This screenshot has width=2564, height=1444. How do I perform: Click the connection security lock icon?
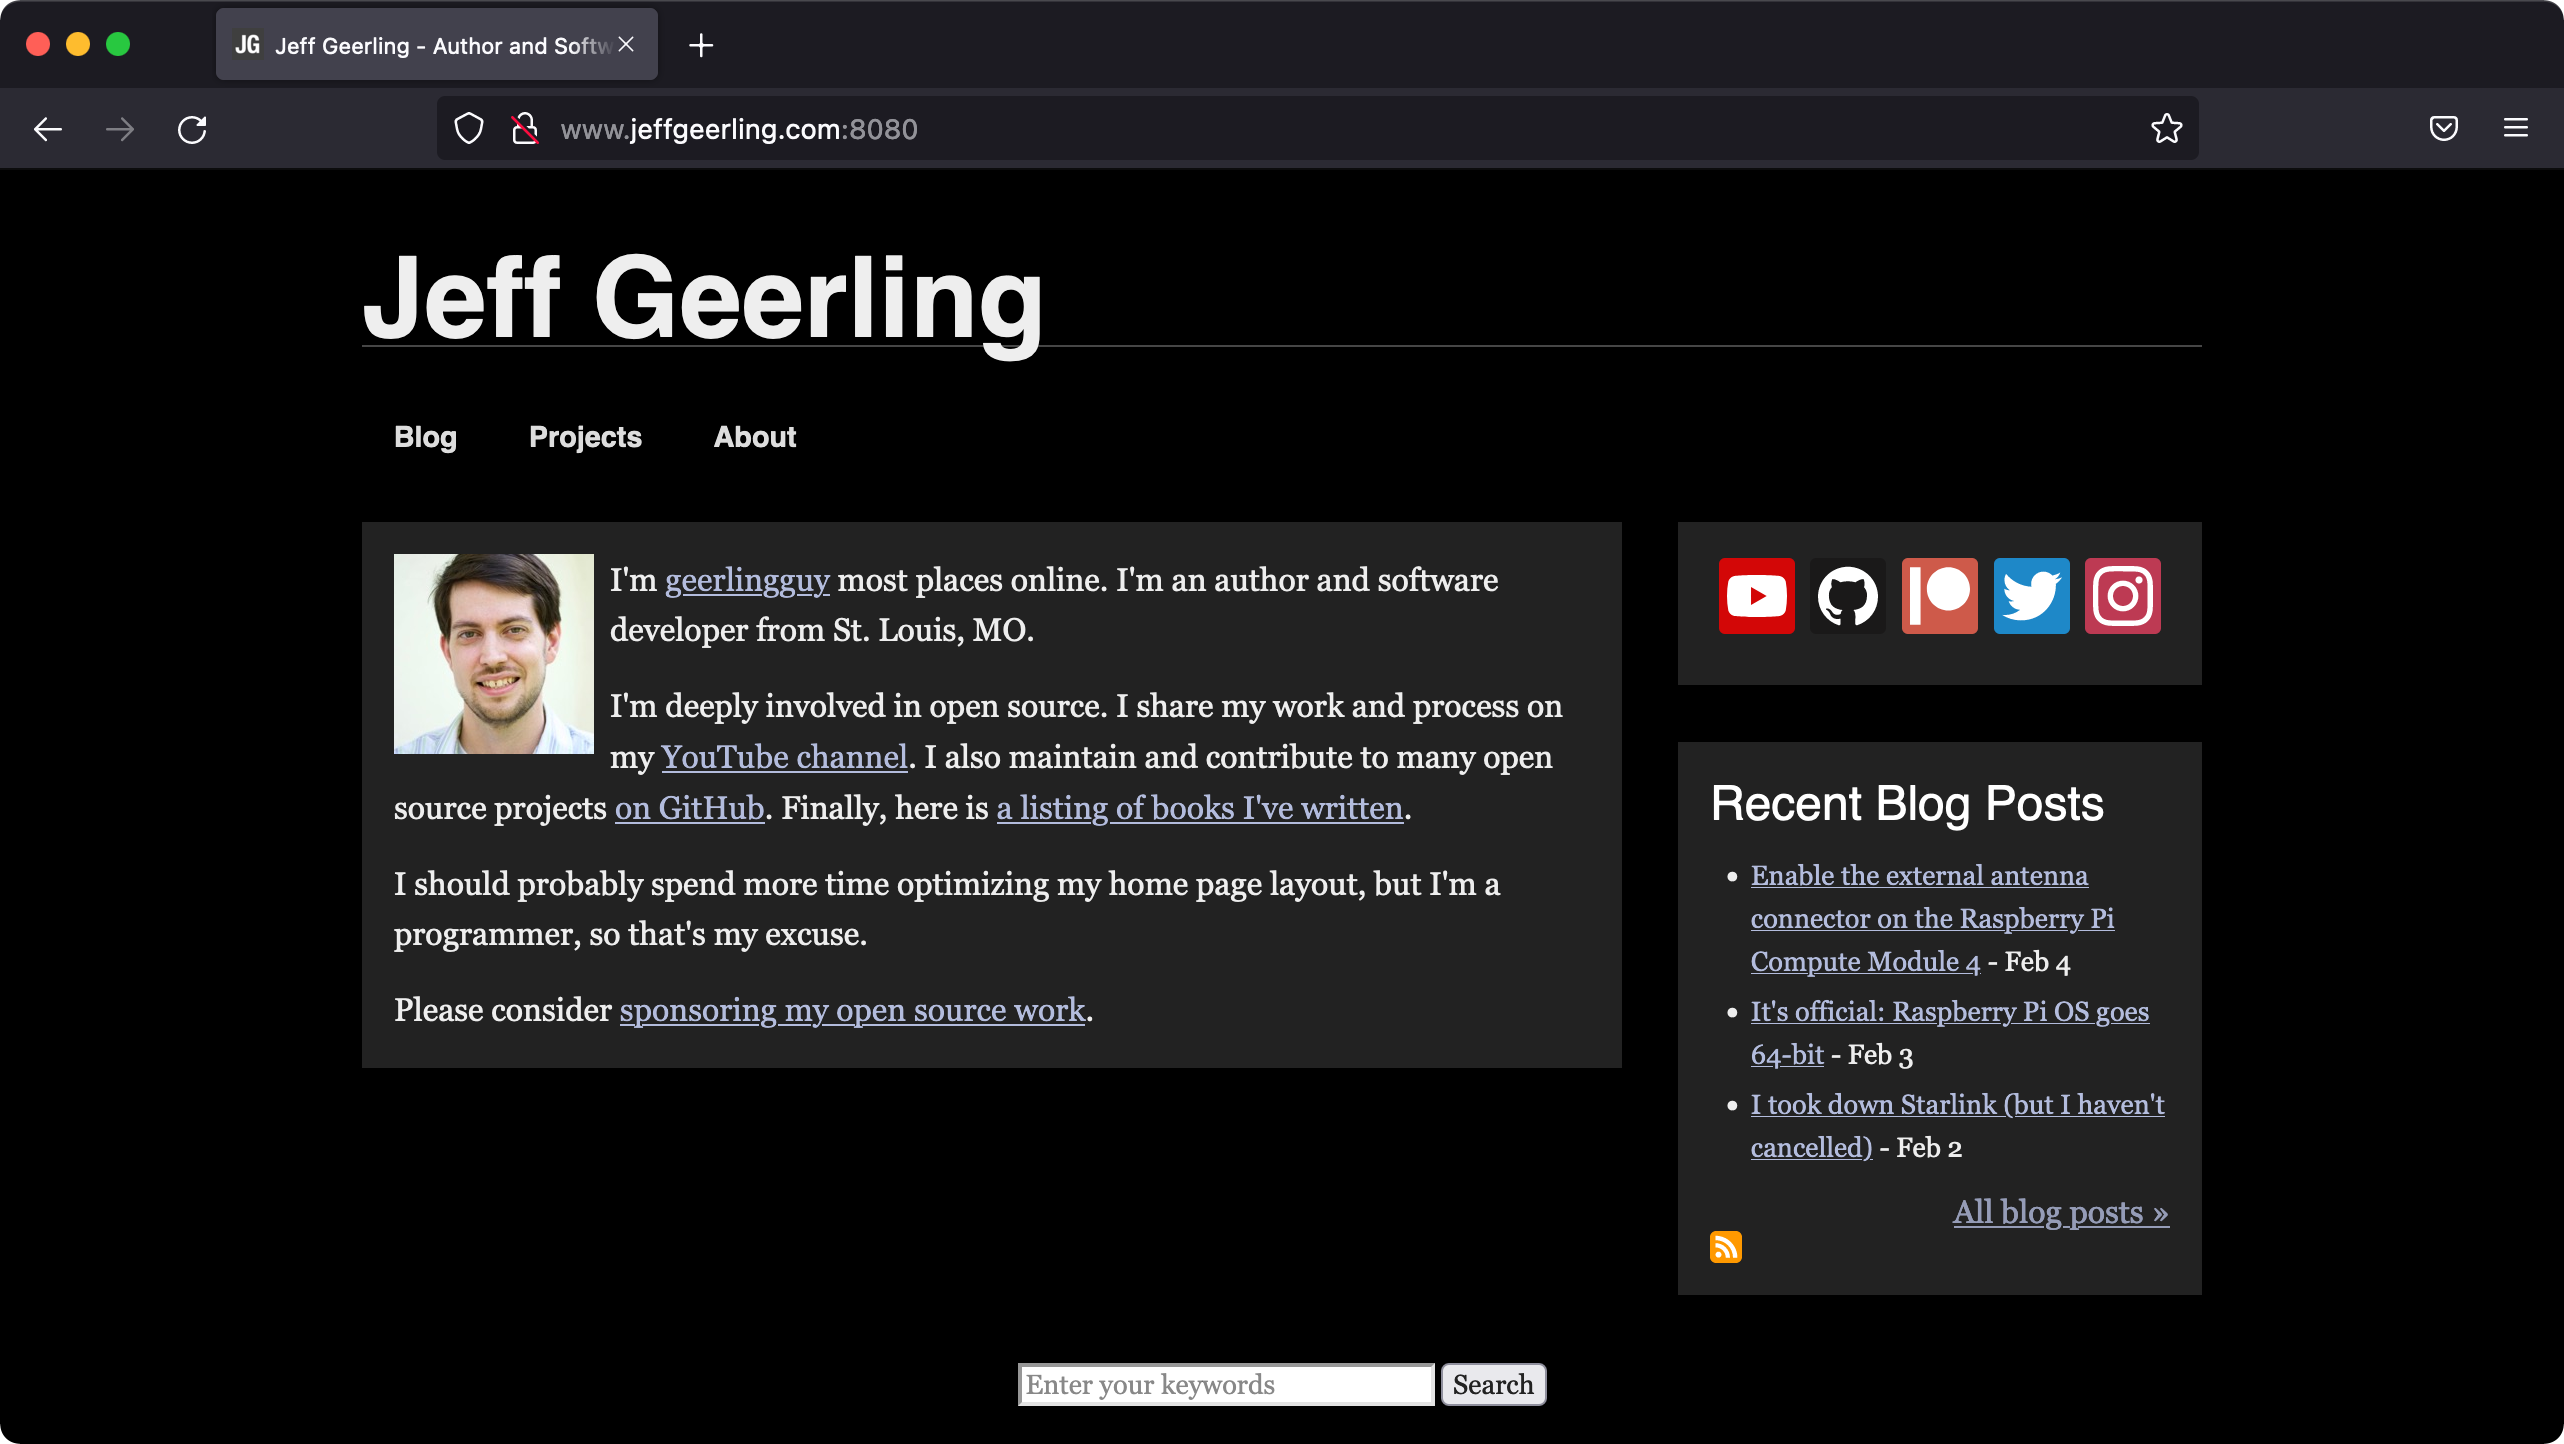524,128
